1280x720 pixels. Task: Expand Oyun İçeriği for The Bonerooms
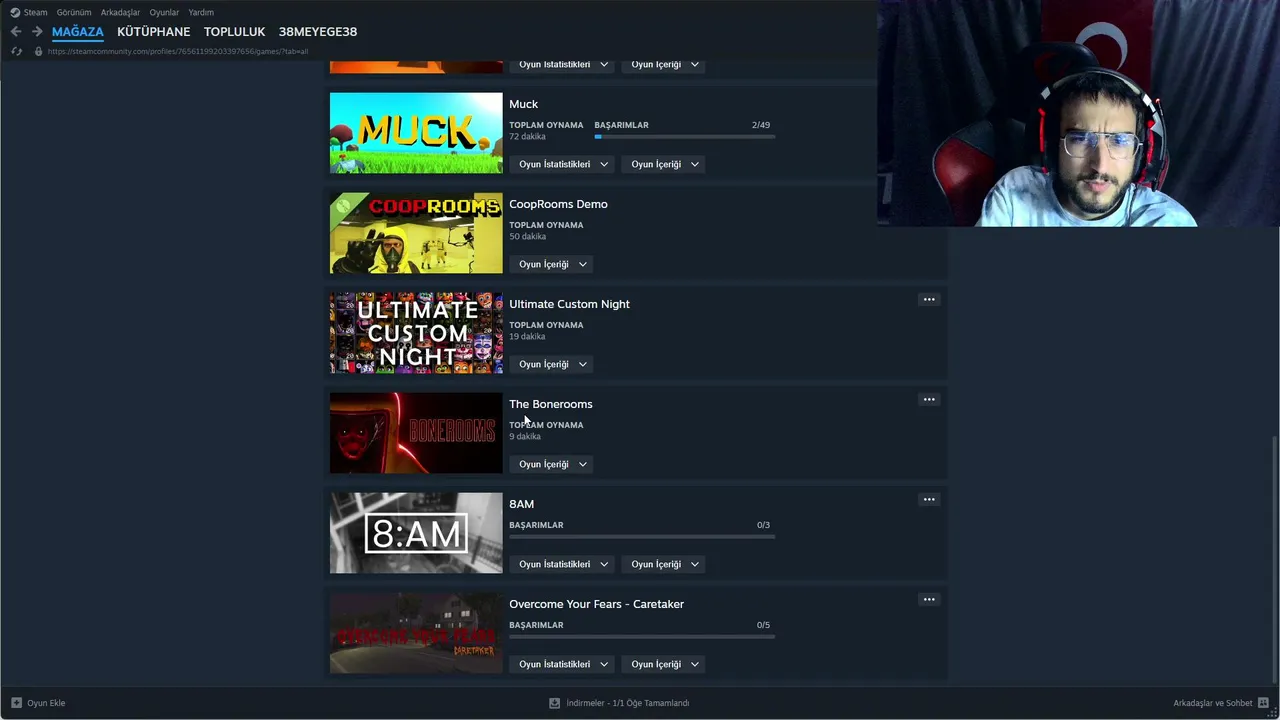coord(553,464)
